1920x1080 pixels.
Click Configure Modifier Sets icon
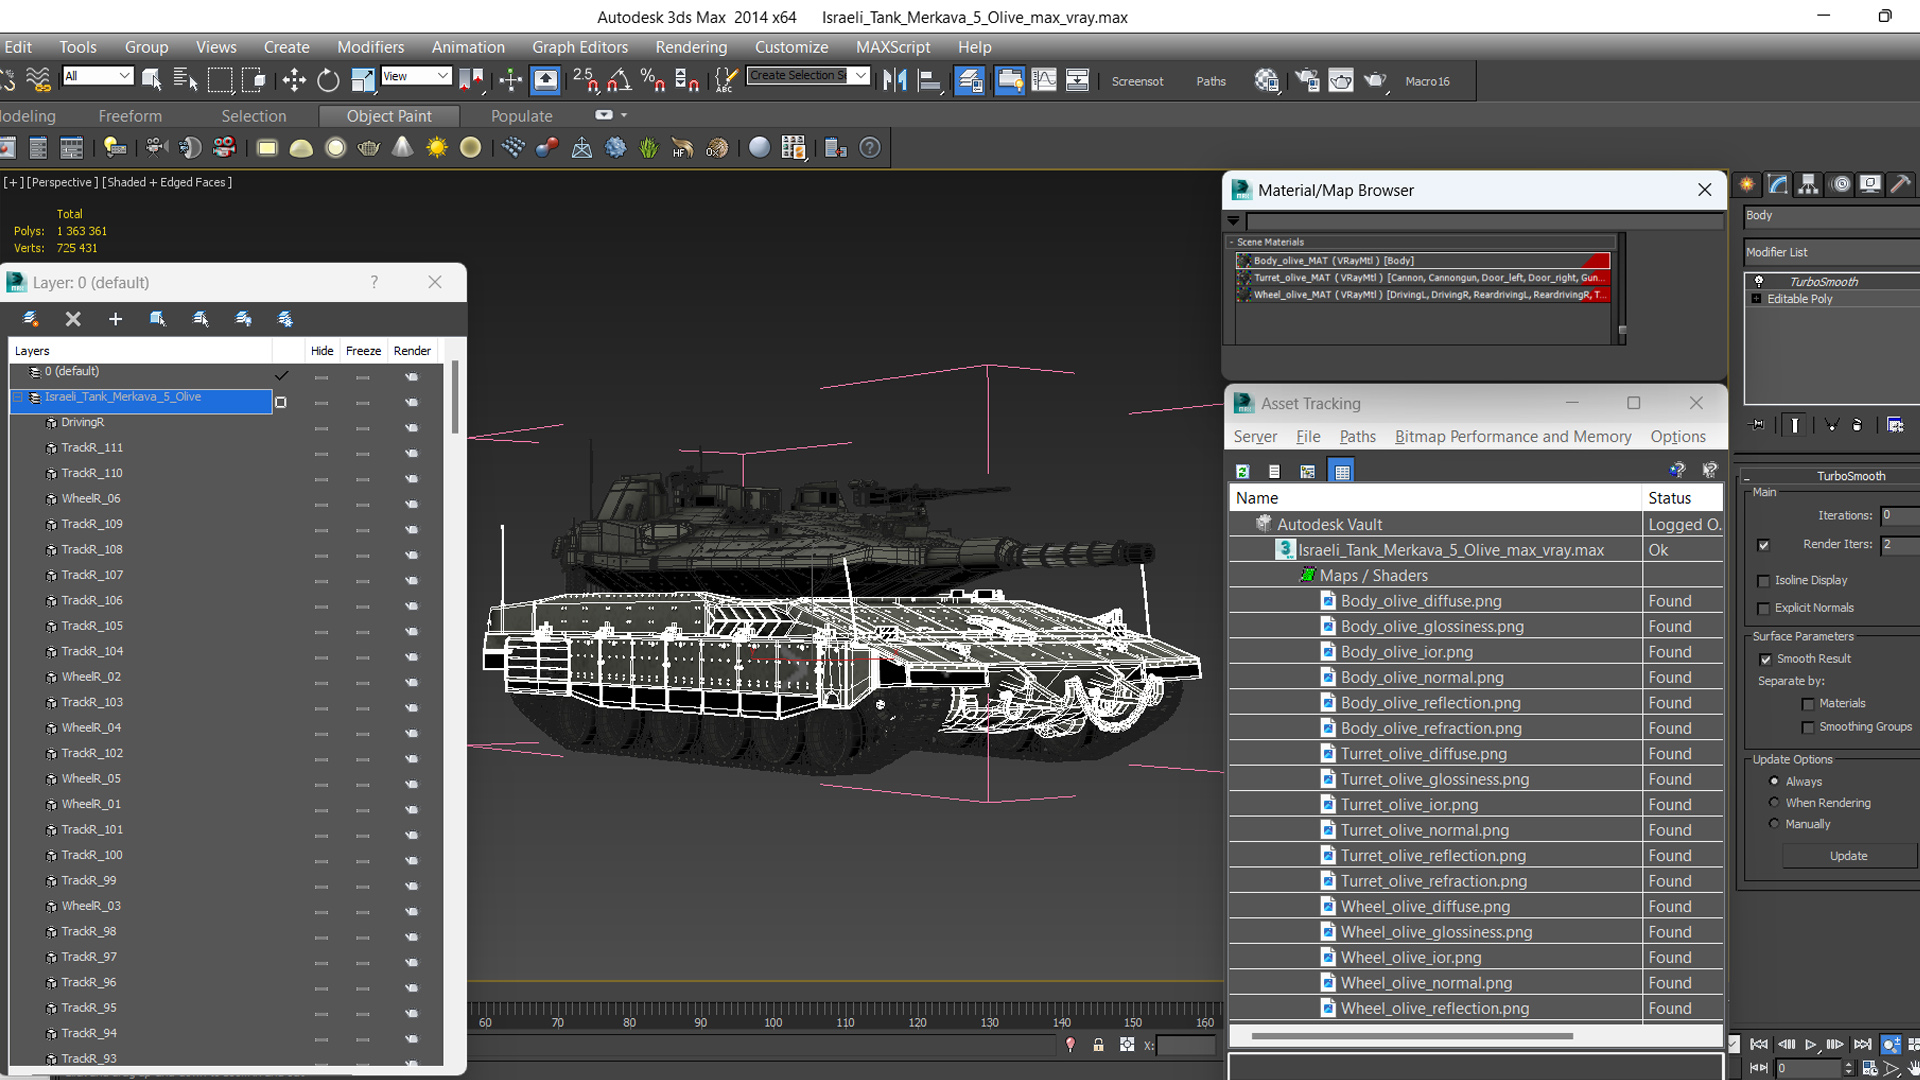click(x=1895, y=425)
